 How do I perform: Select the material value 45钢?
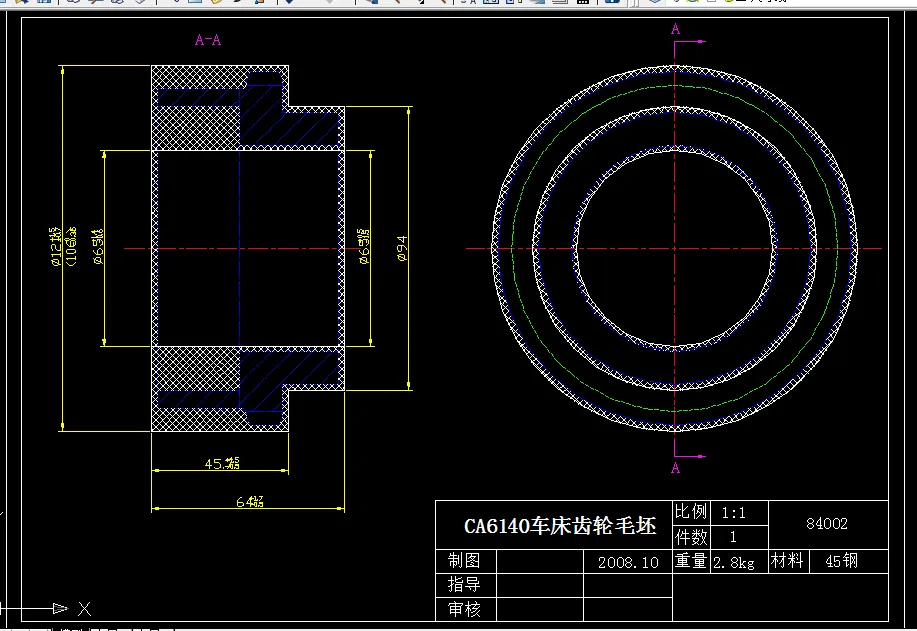pos(841,561)
